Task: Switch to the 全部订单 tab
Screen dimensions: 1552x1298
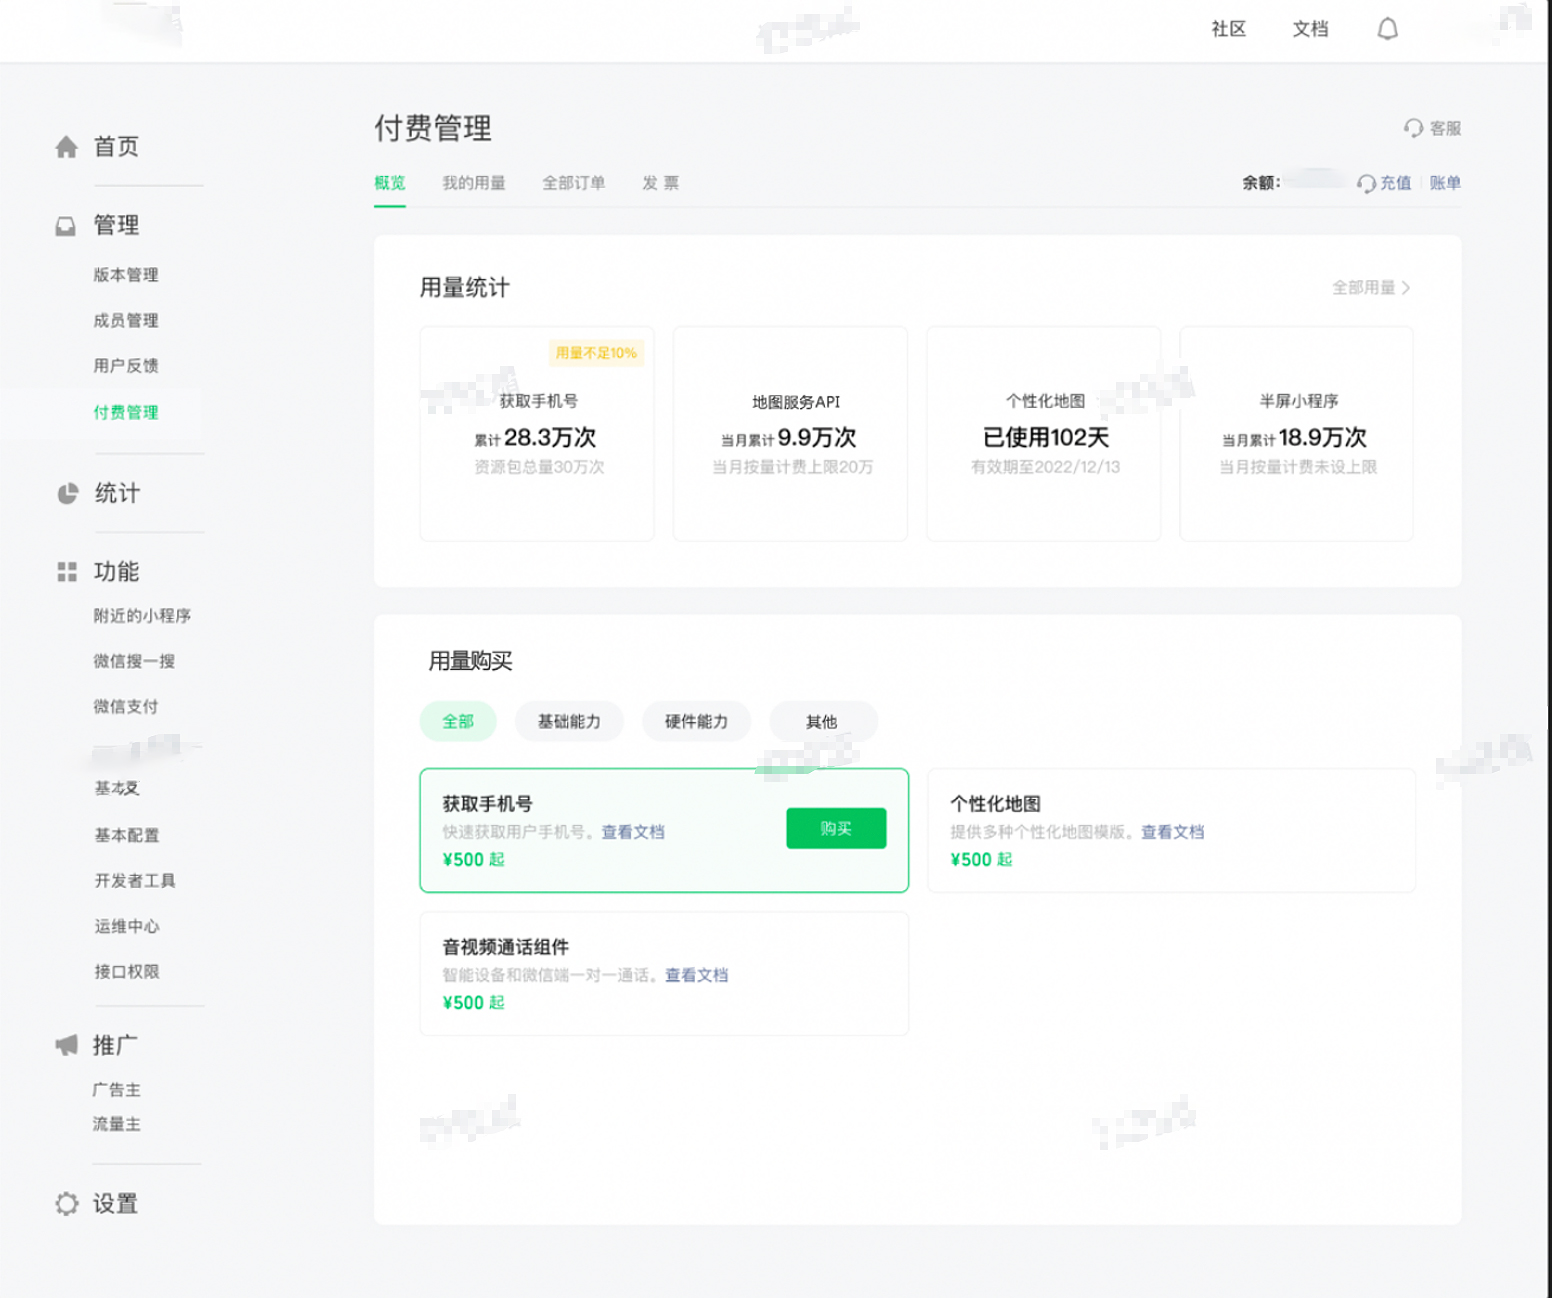Action: pos(573,183)
